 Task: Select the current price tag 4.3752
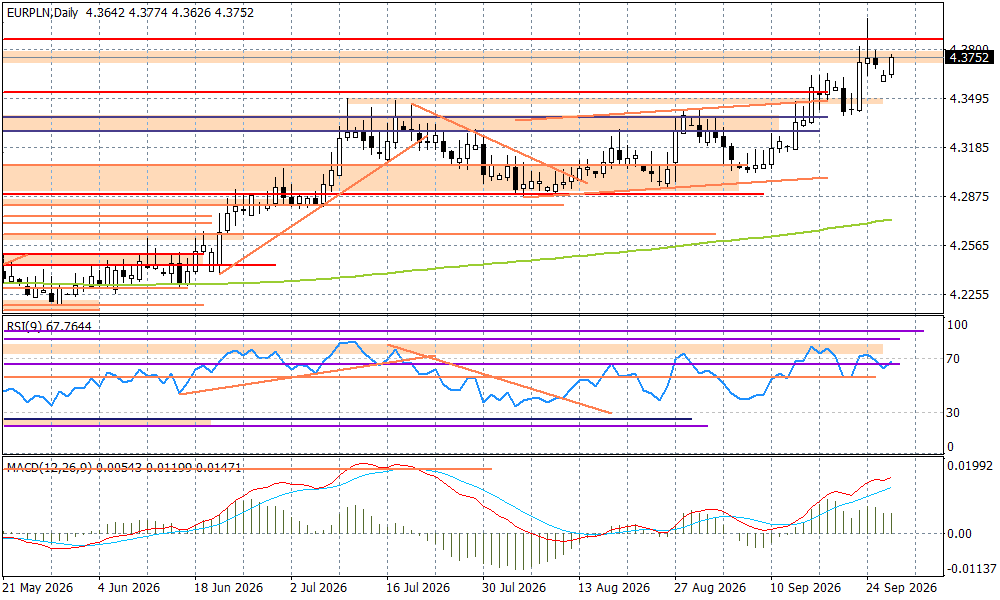pyautogui.click(x=969, y=57)
